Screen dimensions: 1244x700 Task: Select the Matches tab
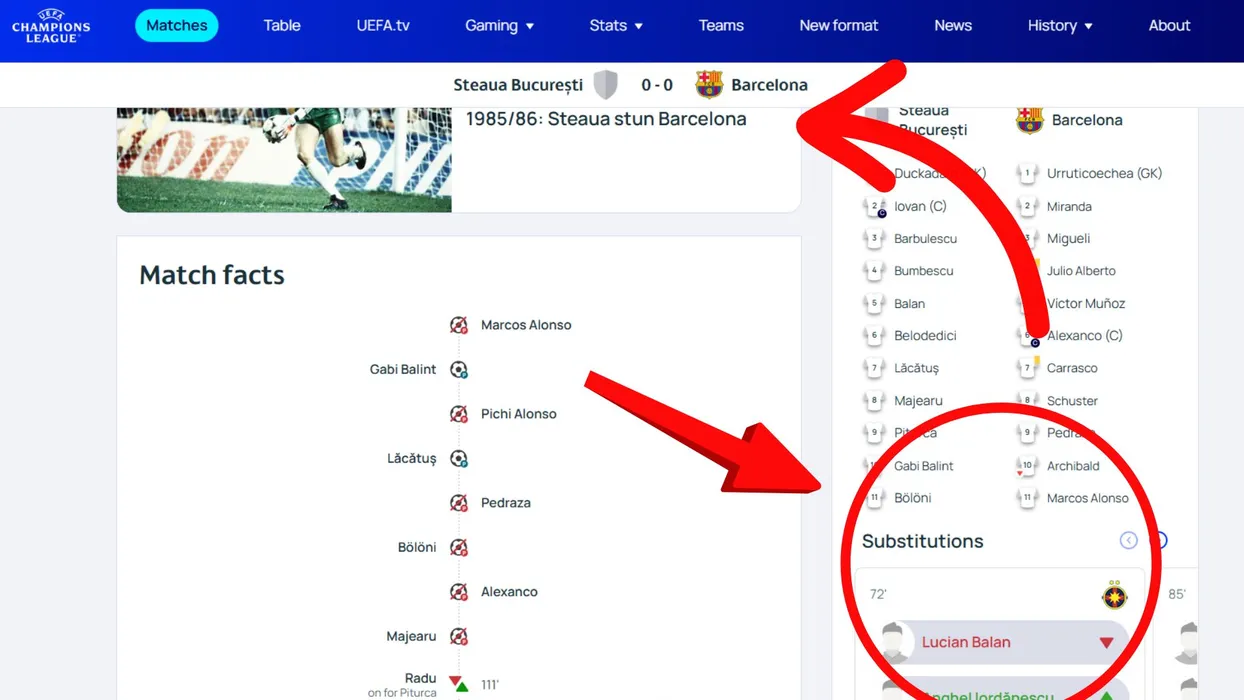[x=177, y=26]
